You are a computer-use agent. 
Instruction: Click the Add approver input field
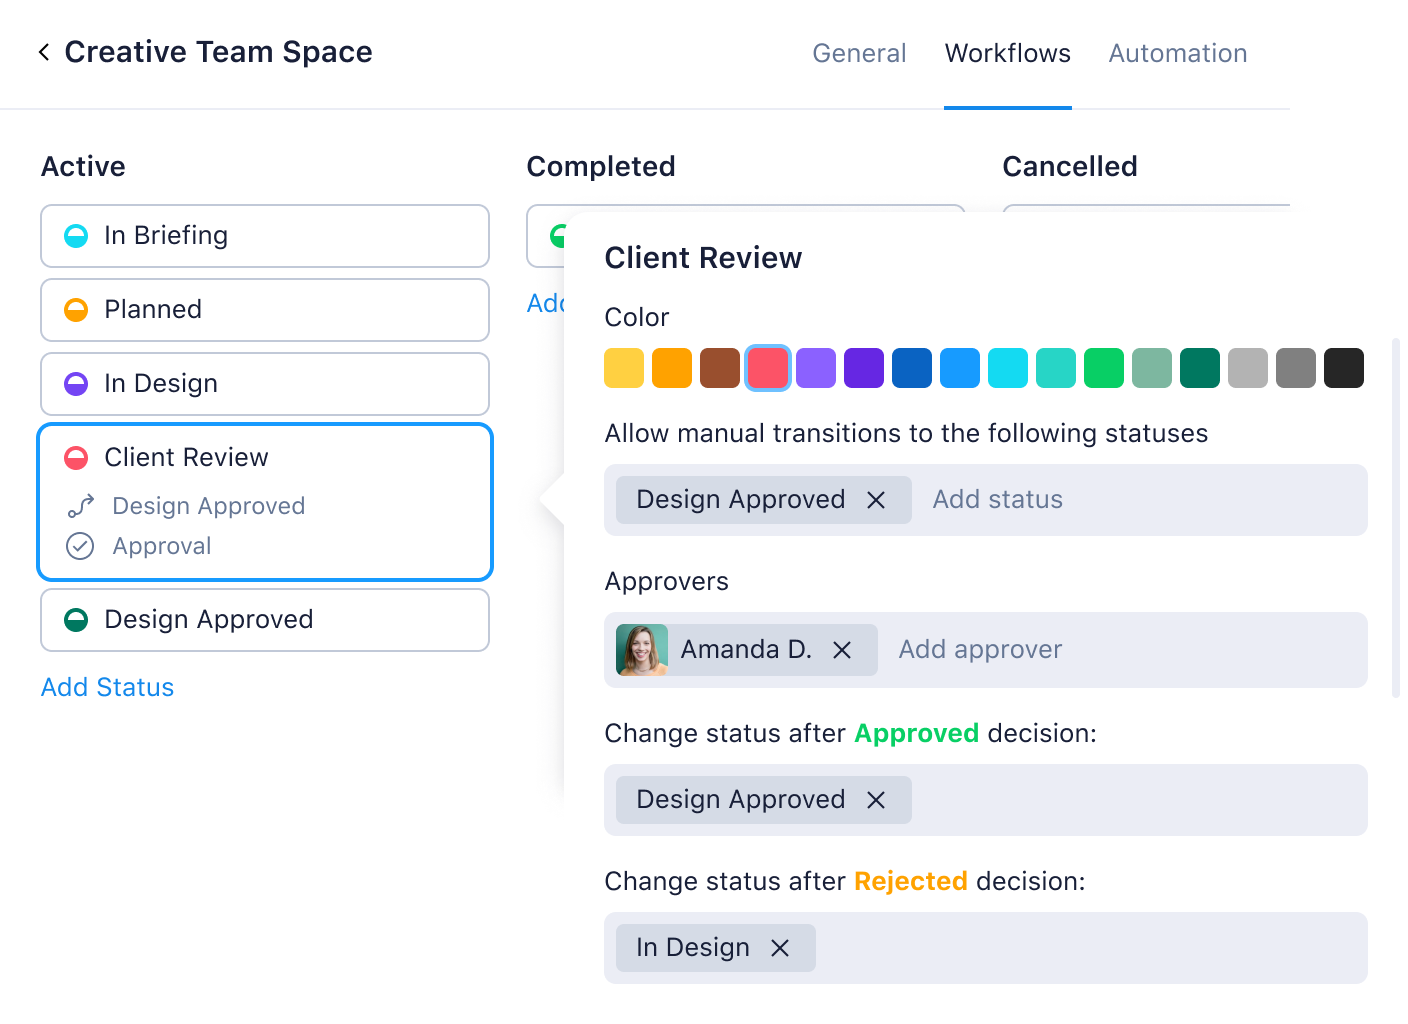tap(979, 649)
